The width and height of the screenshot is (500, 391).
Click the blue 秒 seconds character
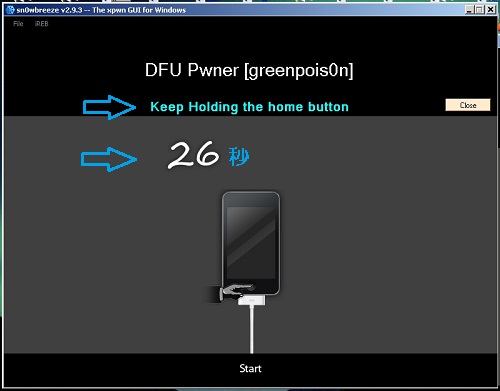[239, 157]
